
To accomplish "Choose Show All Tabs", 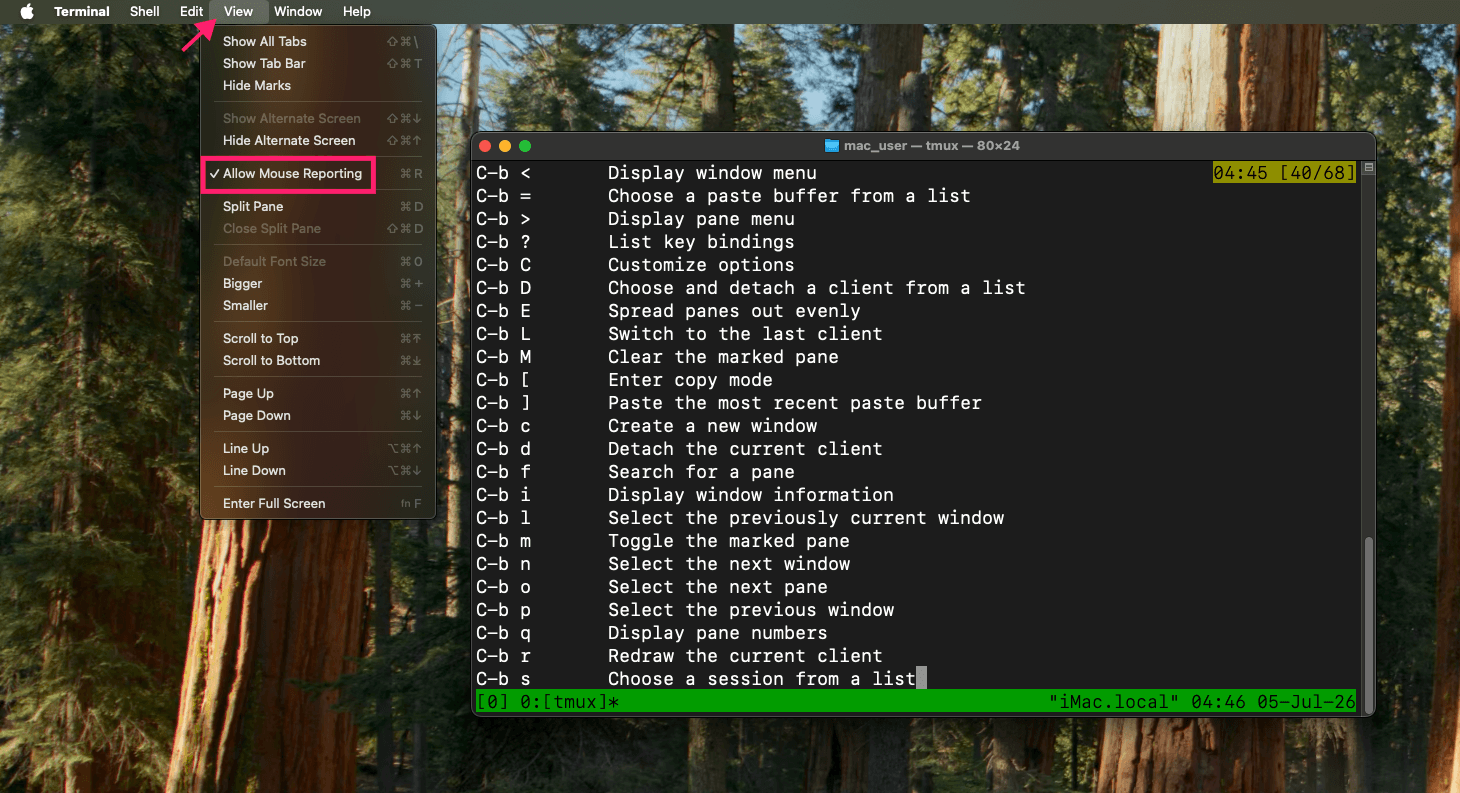I will [318, 42].
